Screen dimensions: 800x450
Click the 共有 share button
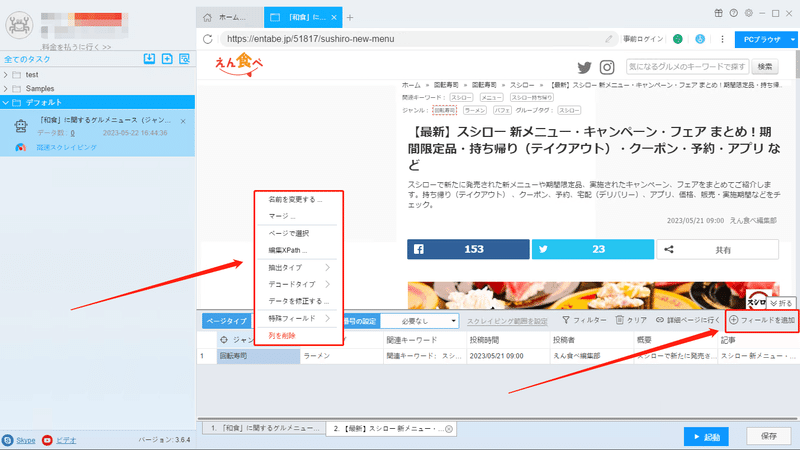(717, 249)
